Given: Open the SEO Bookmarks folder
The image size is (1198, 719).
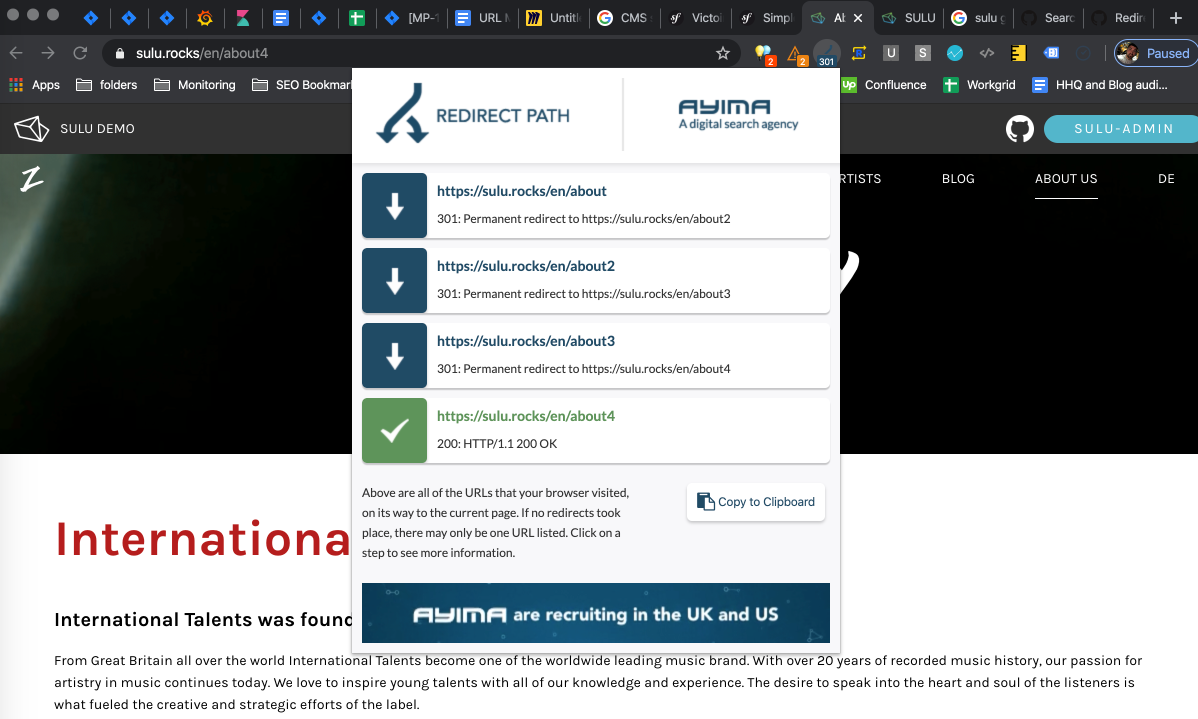Looking at the screenshot, I should click(x=302, y=85).
